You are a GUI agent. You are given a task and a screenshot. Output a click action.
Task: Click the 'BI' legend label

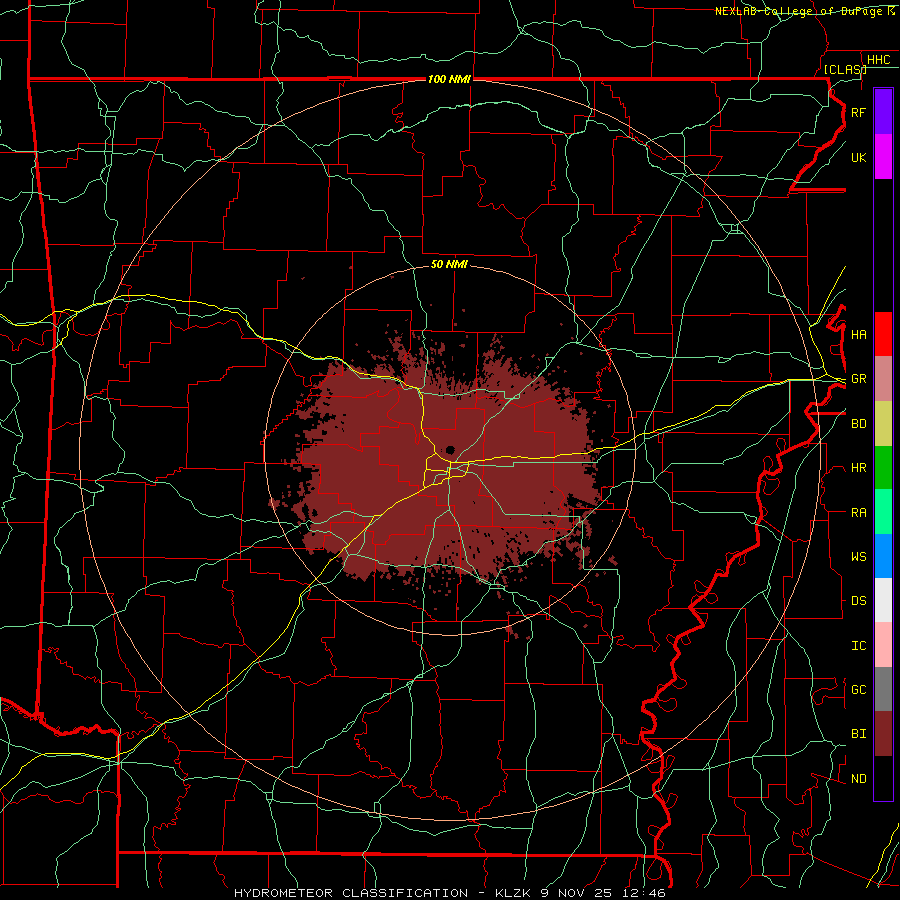[x=858, y=734]
